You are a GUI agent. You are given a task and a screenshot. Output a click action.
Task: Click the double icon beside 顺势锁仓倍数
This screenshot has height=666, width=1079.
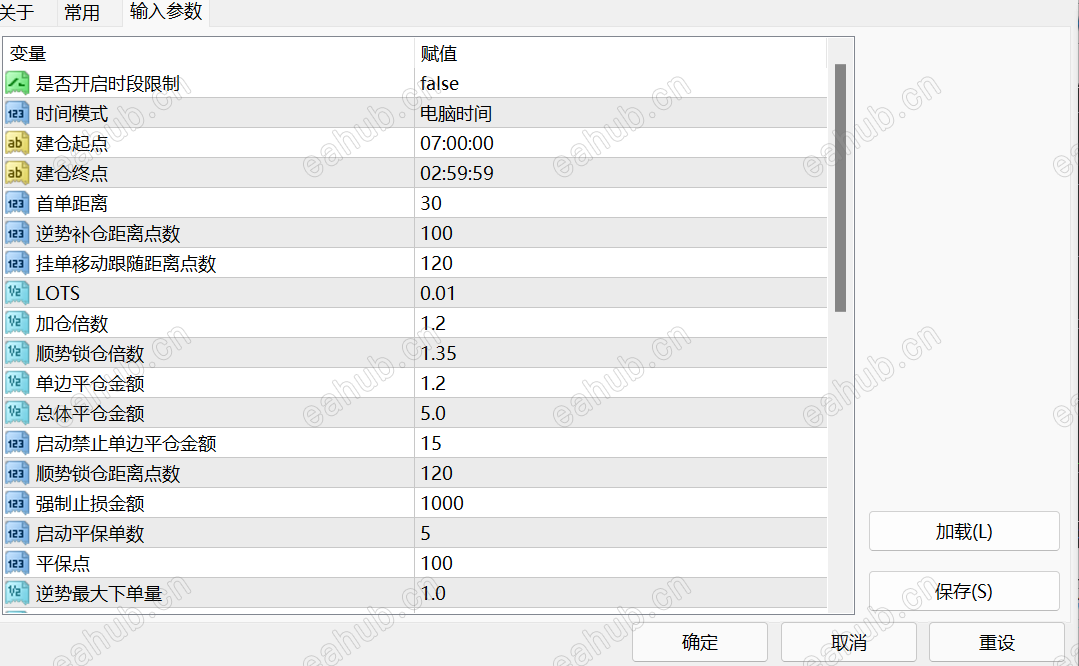point(17,354)
